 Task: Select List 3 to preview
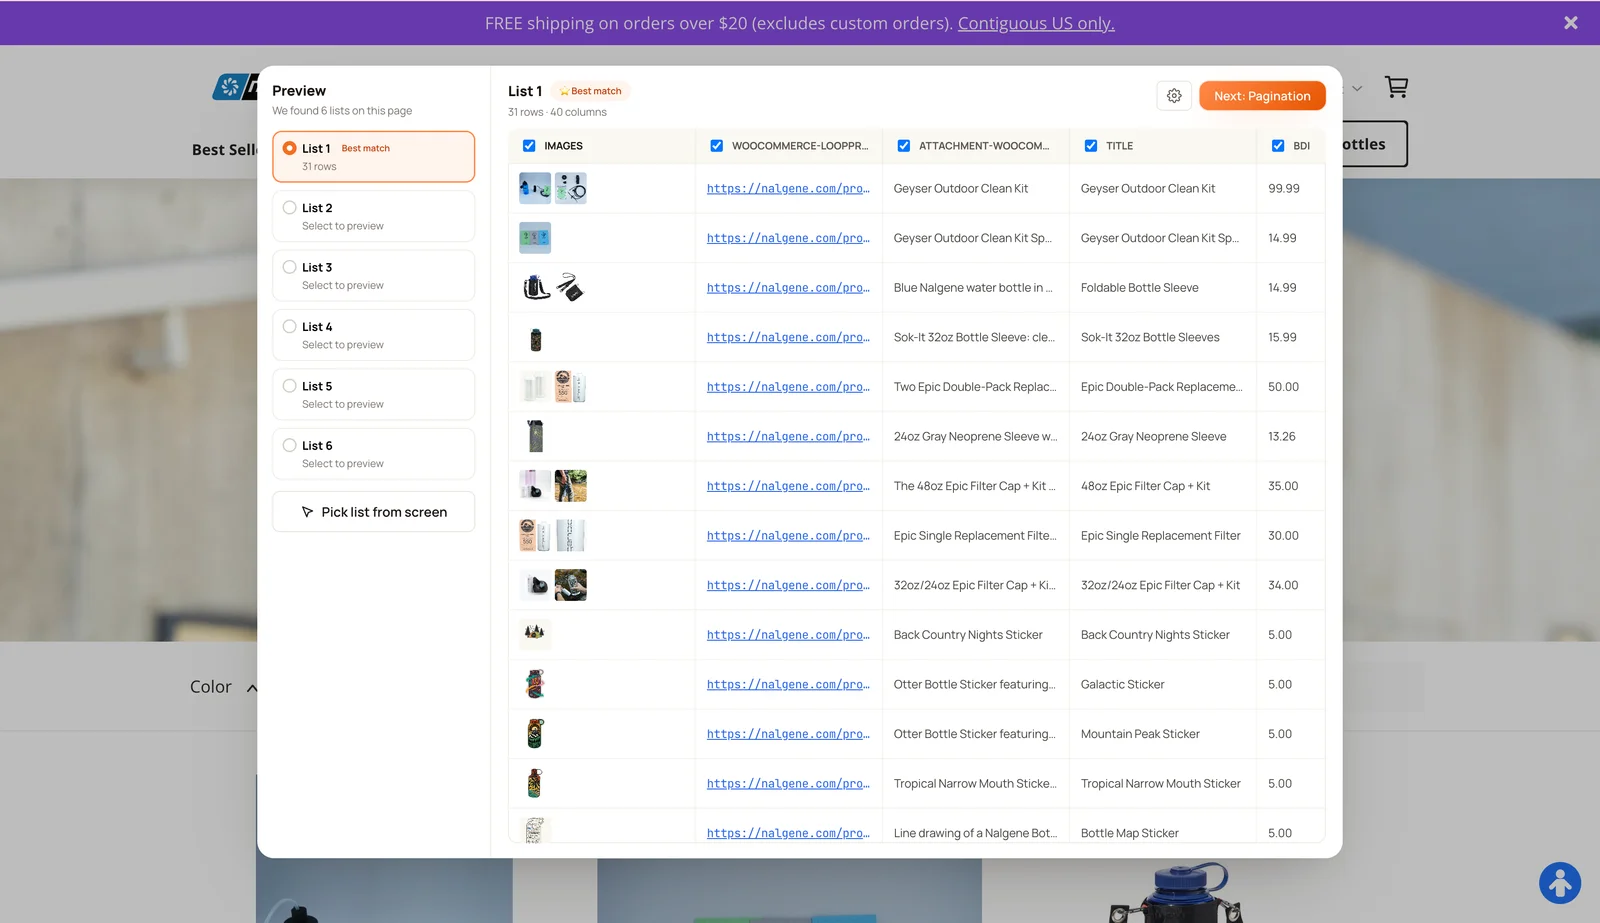point(373,275)
